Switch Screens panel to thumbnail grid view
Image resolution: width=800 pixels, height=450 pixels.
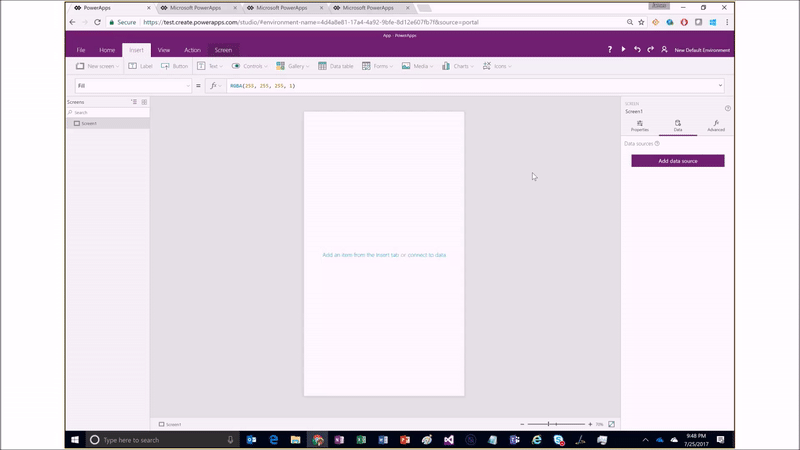[x=144, y=102]
